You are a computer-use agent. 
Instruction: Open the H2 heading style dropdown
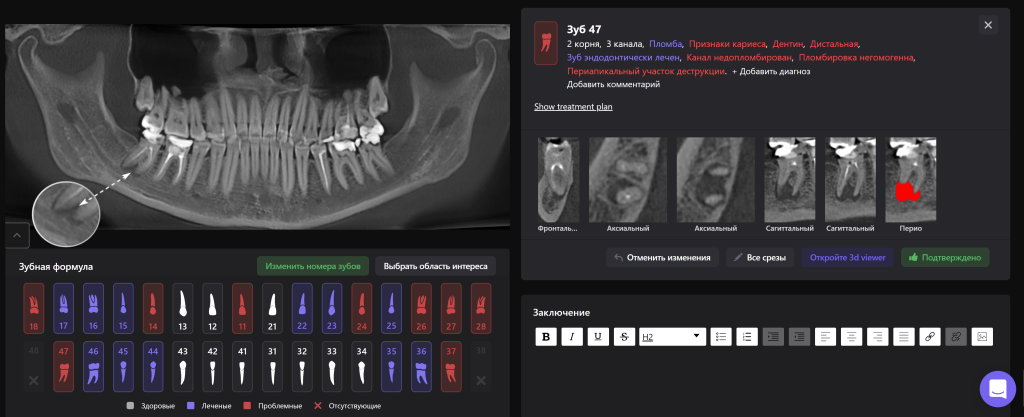click(x=672, y=337)
